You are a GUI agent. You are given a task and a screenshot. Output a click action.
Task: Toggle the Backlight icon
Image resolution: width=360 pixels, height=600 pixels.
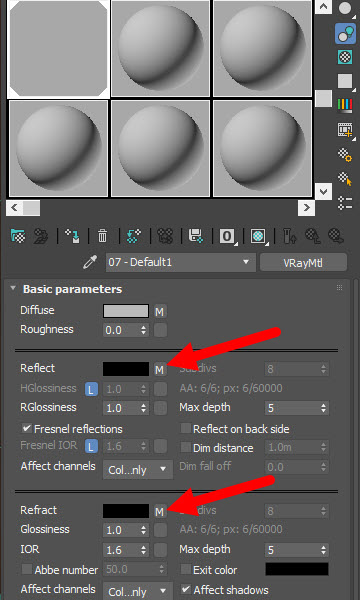[x=345, y=33]
